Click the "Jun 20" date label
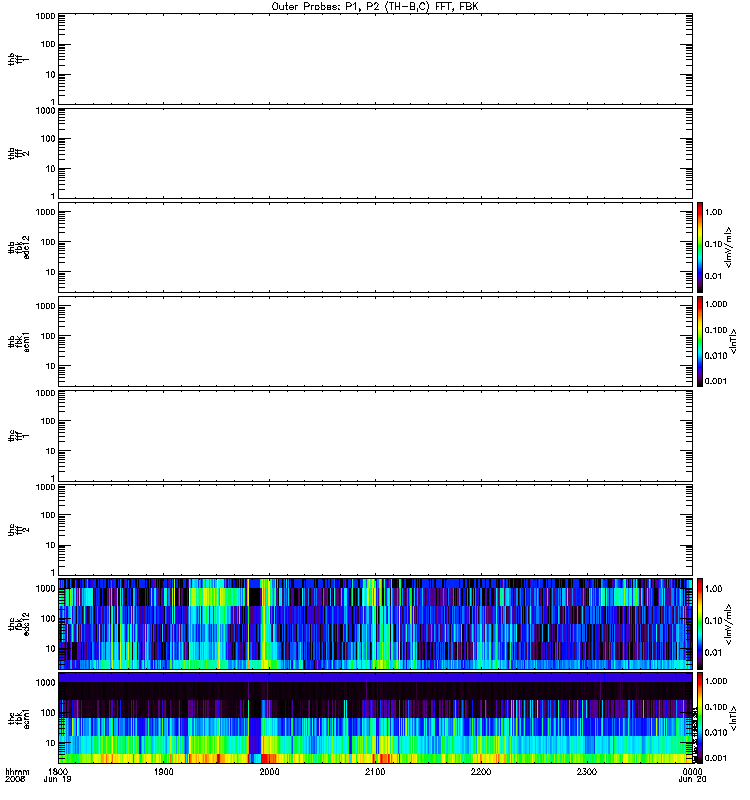This screenshot has width=750, height=800. (692, 779)
